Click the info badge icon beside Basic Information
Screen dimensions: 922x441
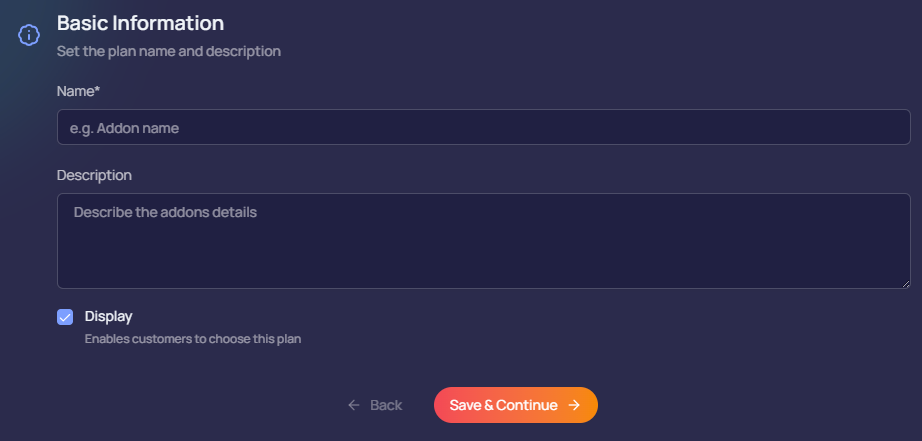click(x=29, y=34)
